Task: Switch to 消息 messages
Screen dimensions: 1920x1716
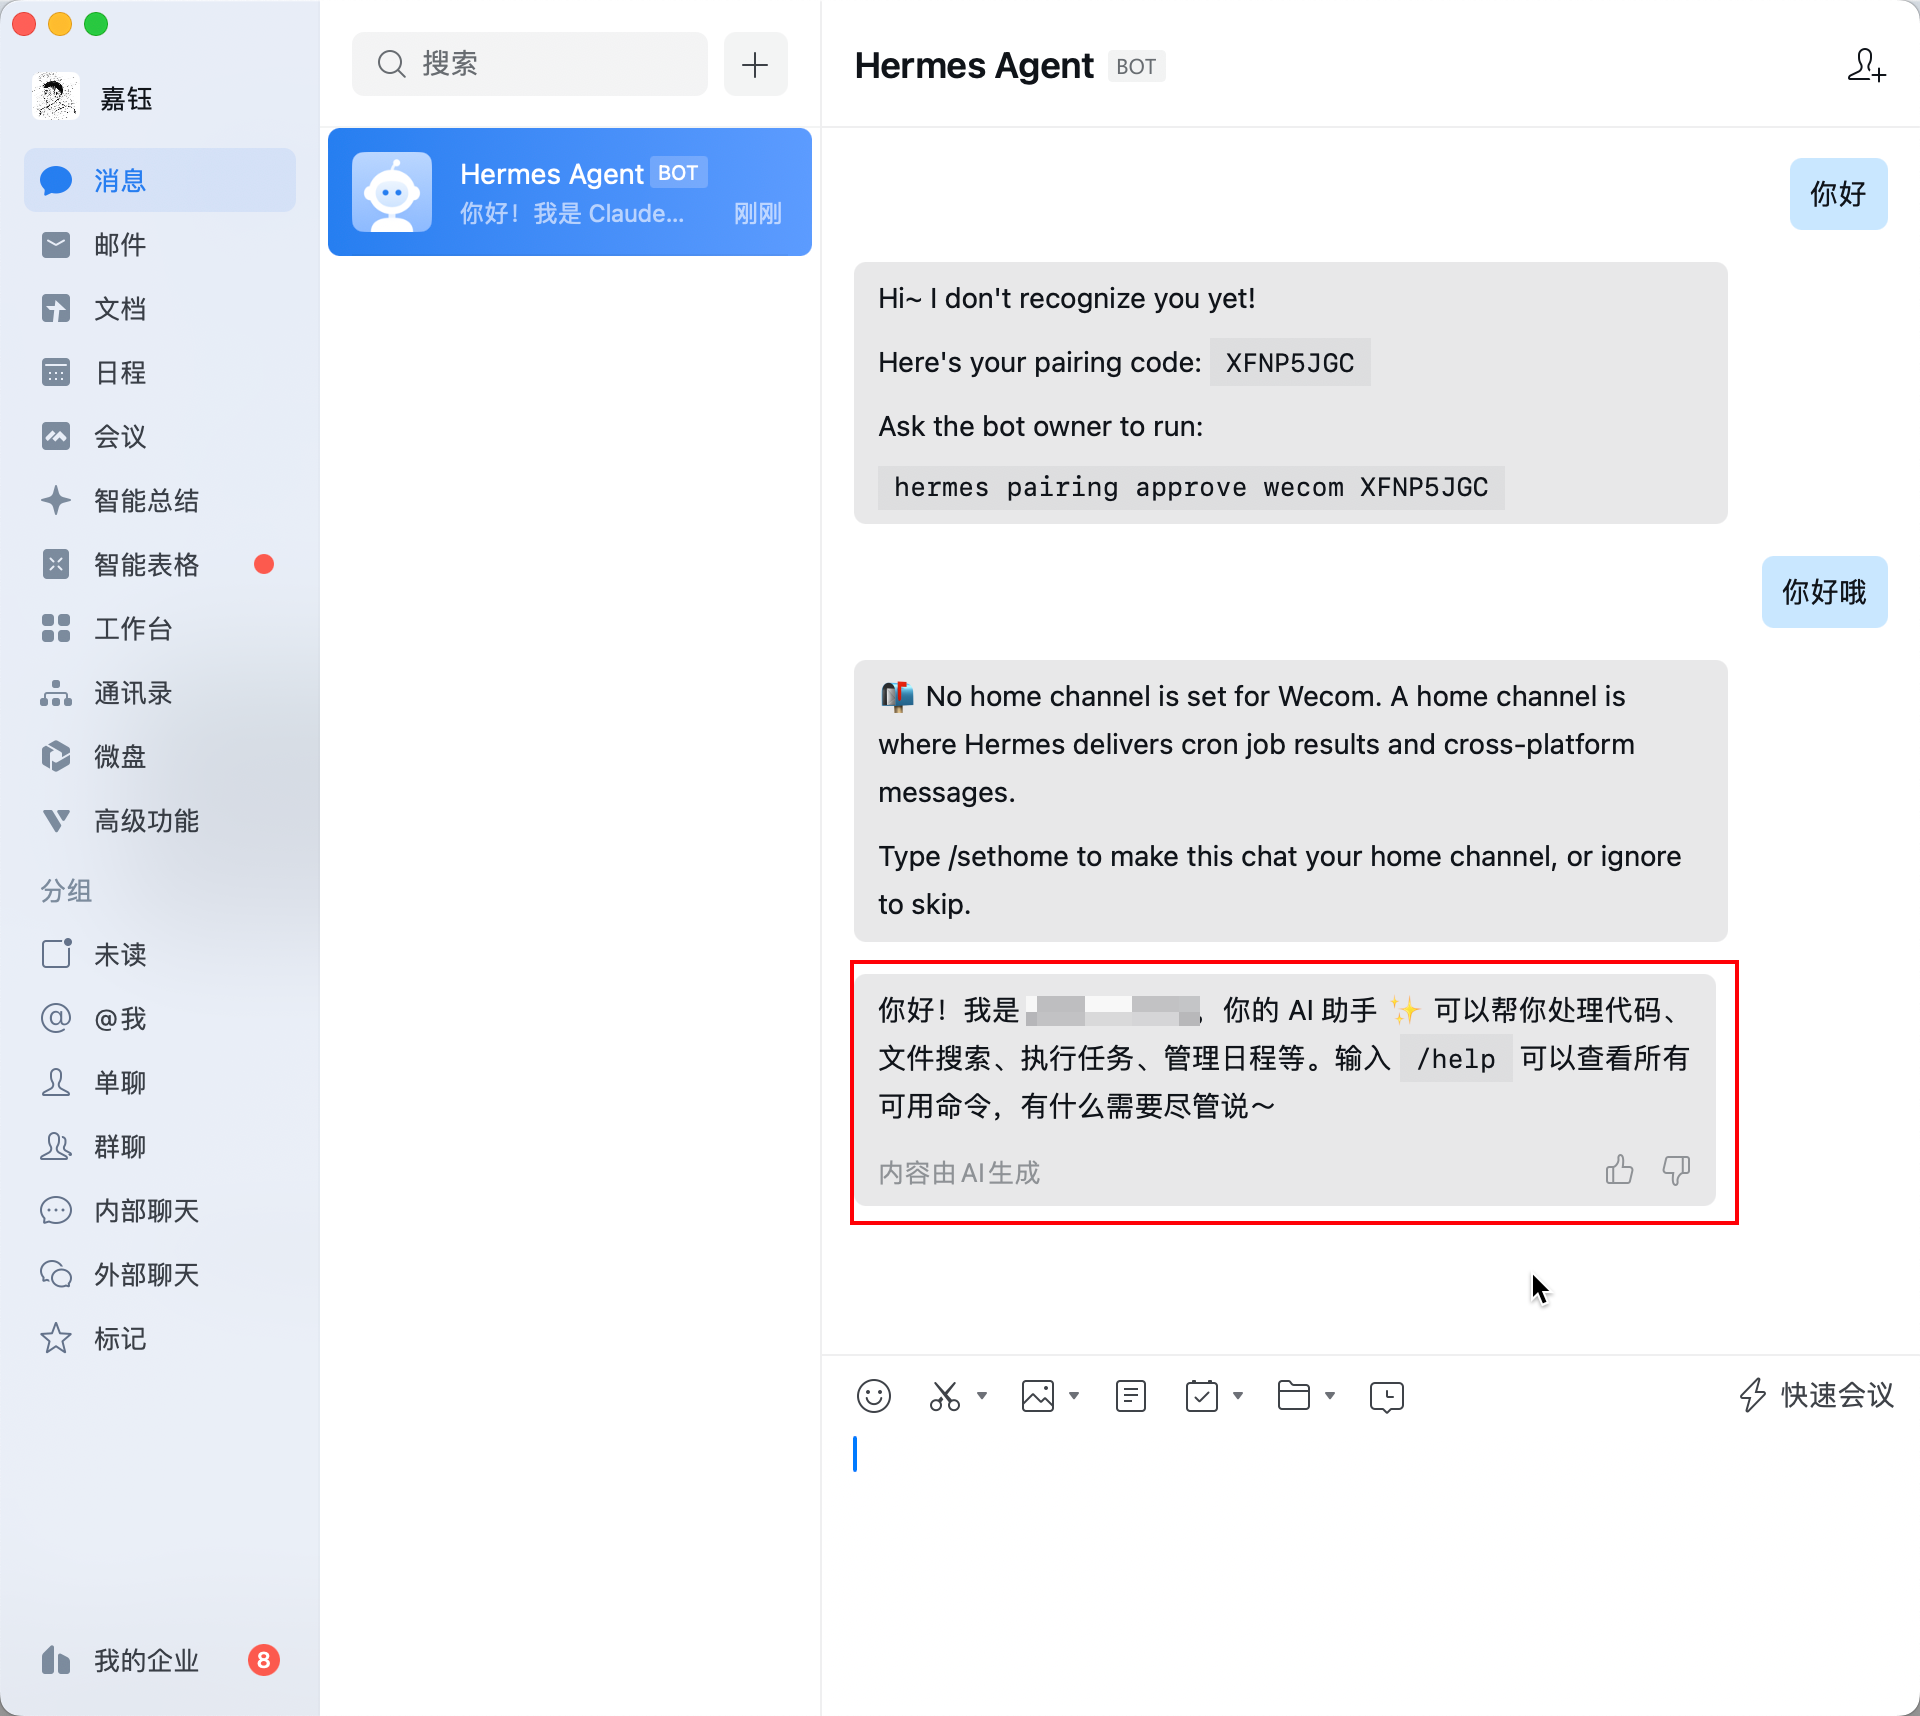Action: click(118, 180)
